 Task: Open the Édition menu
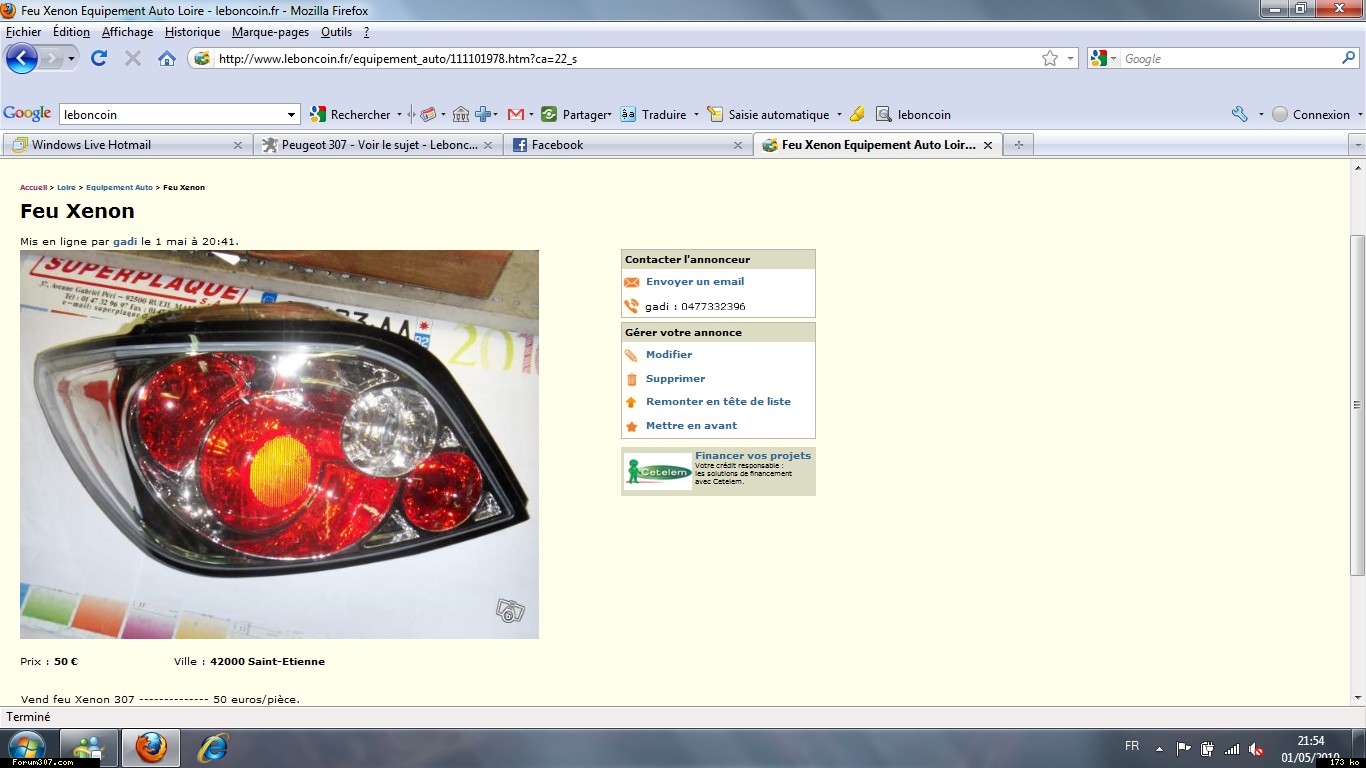pyautogui.click(x=71, y=32)
